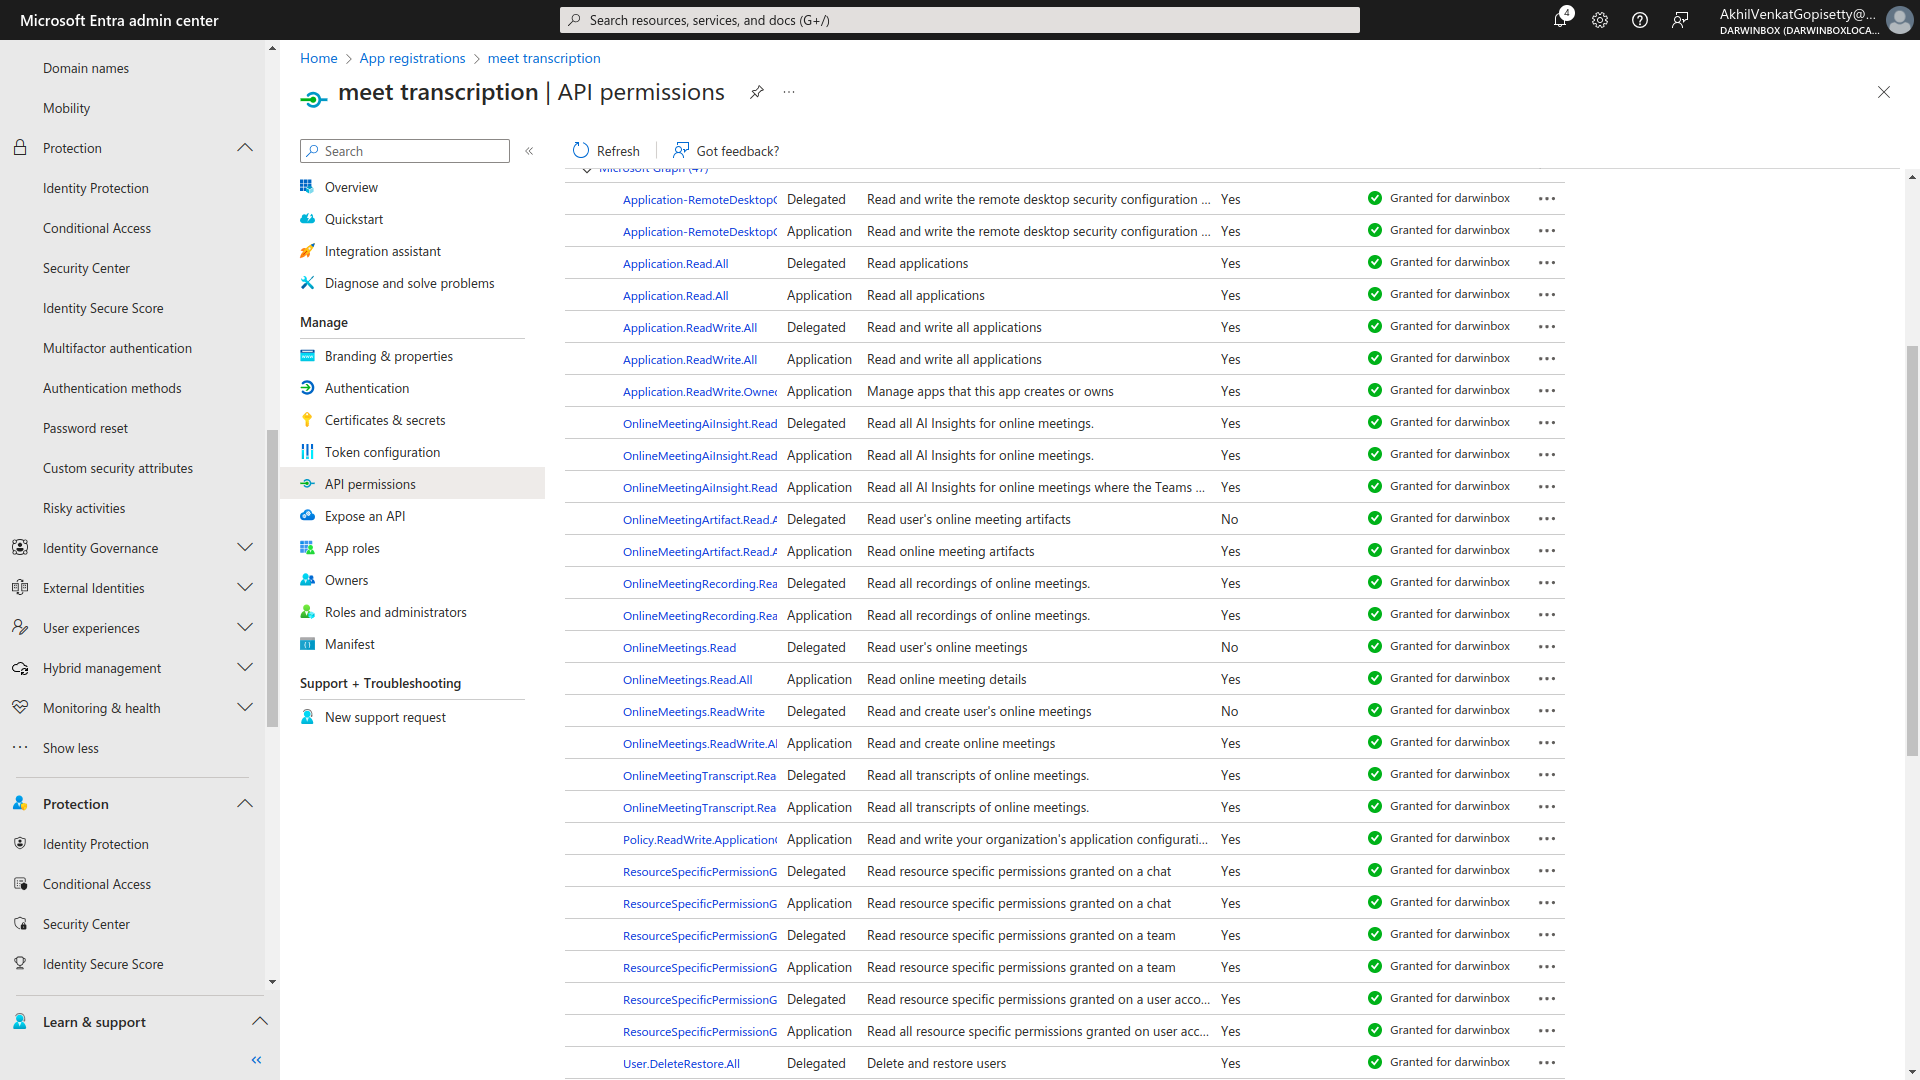Open more options for OnlineMeetings.Read row
1920x1080 pixels.
pyautogui.click(x=1547, y=647)
